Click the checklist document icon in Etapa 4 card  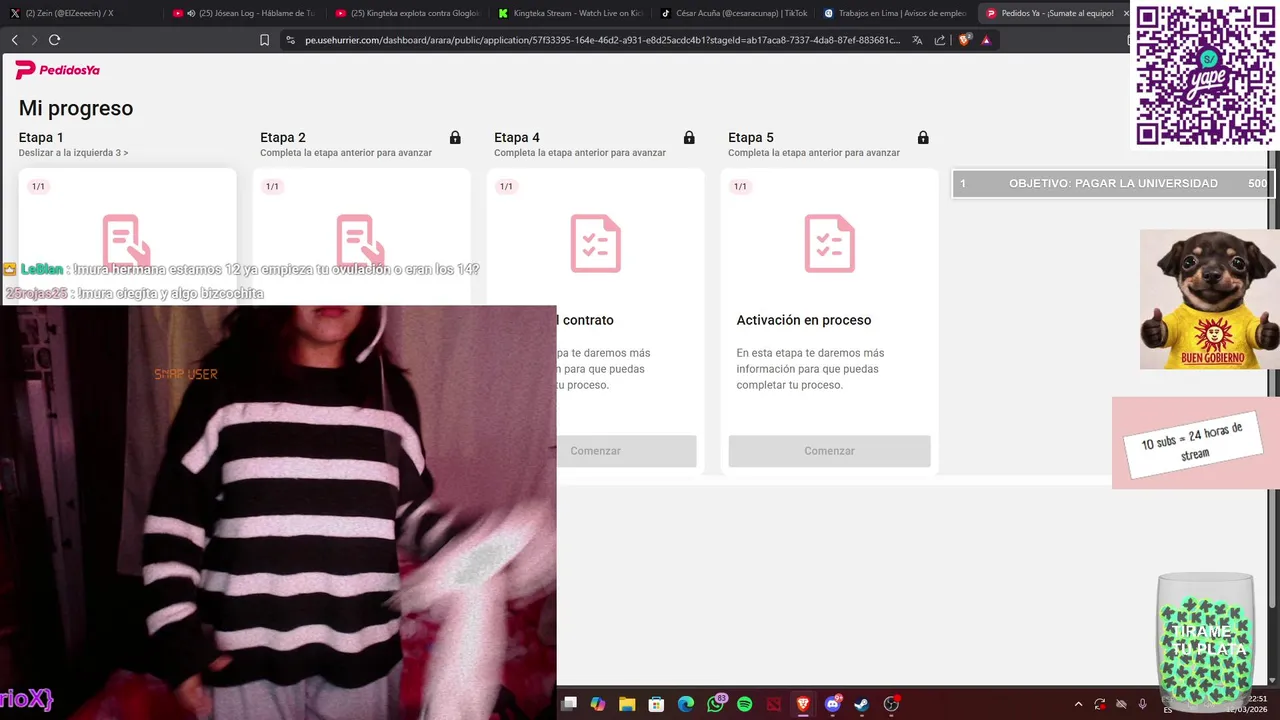pyautogui.click(x=595, y=243)
